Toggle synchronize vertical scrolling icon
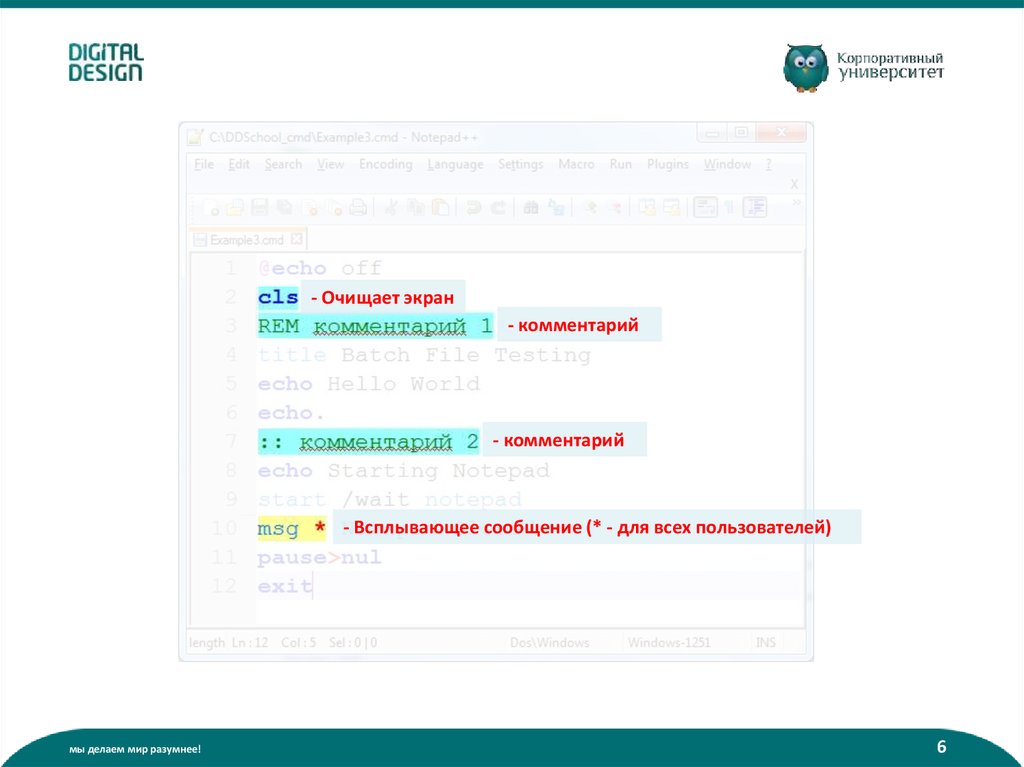The width and height of the screenshot is (1024, 767). click(647, 208)
